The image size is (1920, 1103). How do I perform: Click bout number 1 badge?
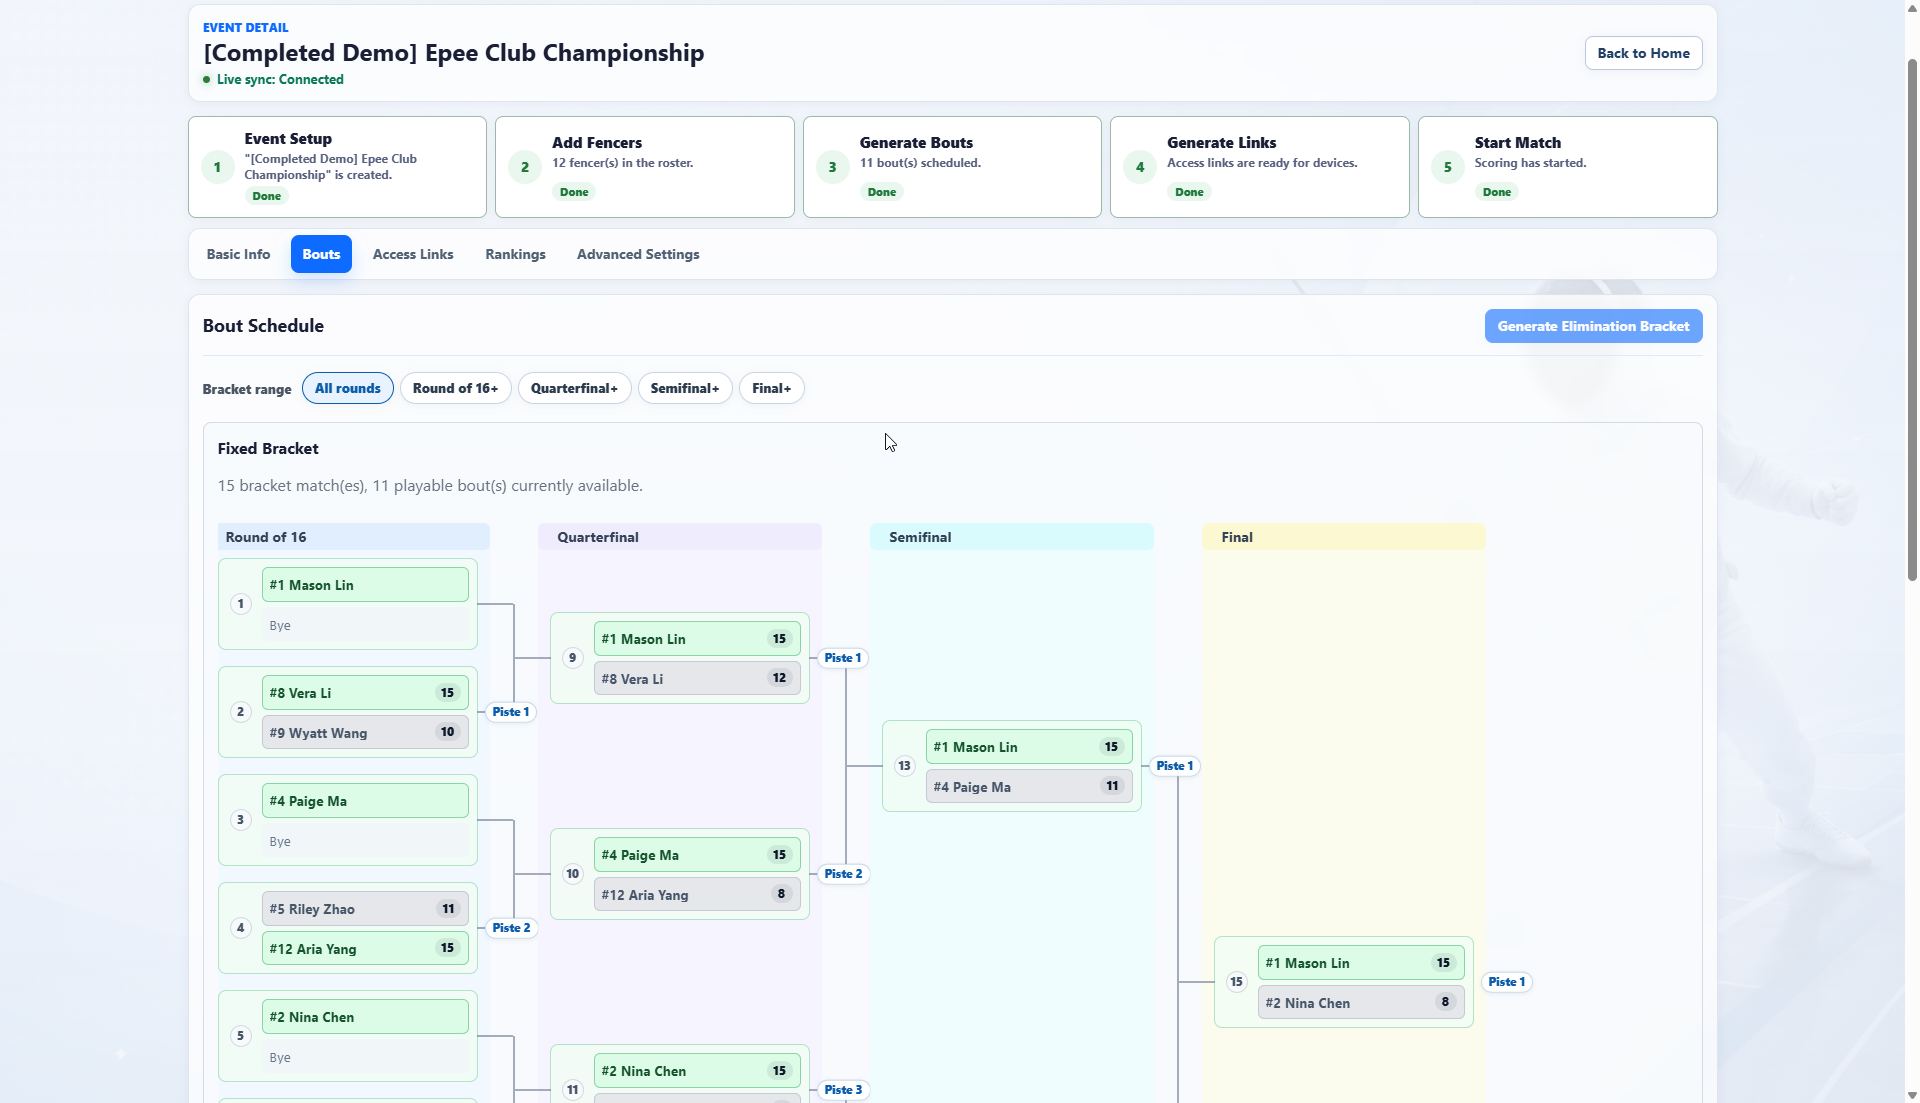(x=240, y=604)
